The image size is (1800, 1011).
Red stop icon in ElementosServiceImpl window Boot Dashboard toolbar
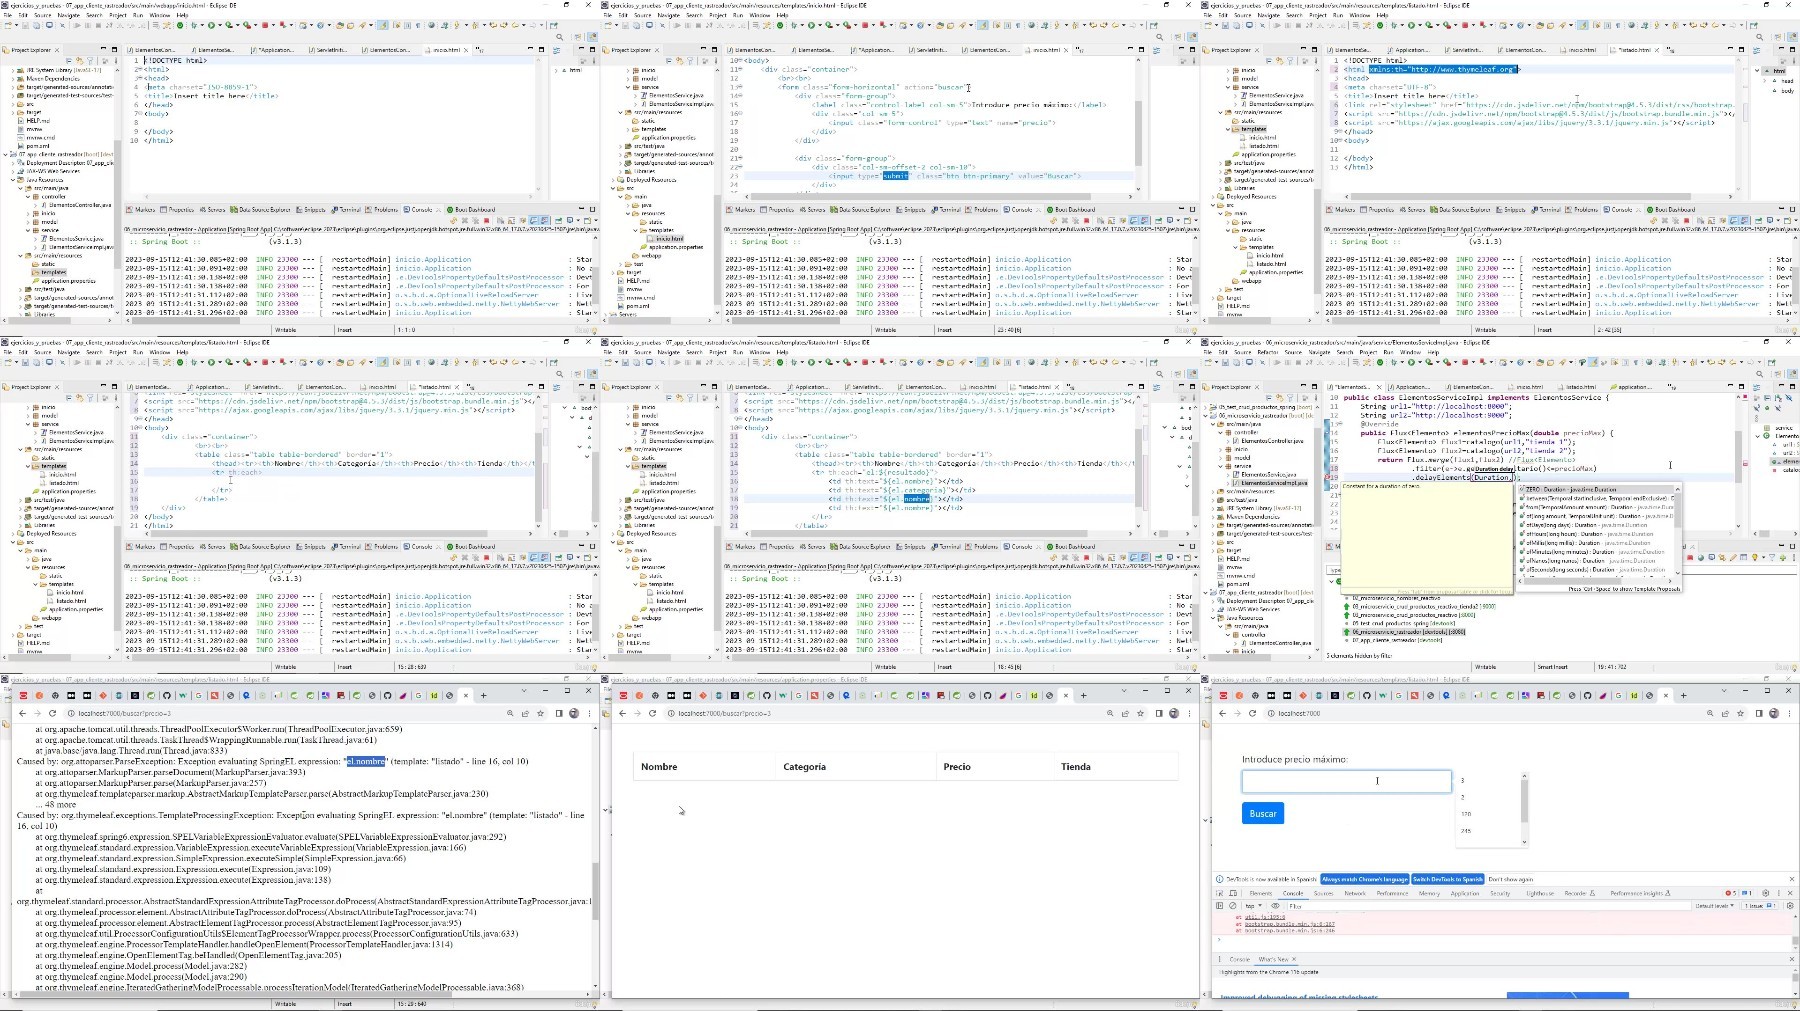(x=1689, y=557)
